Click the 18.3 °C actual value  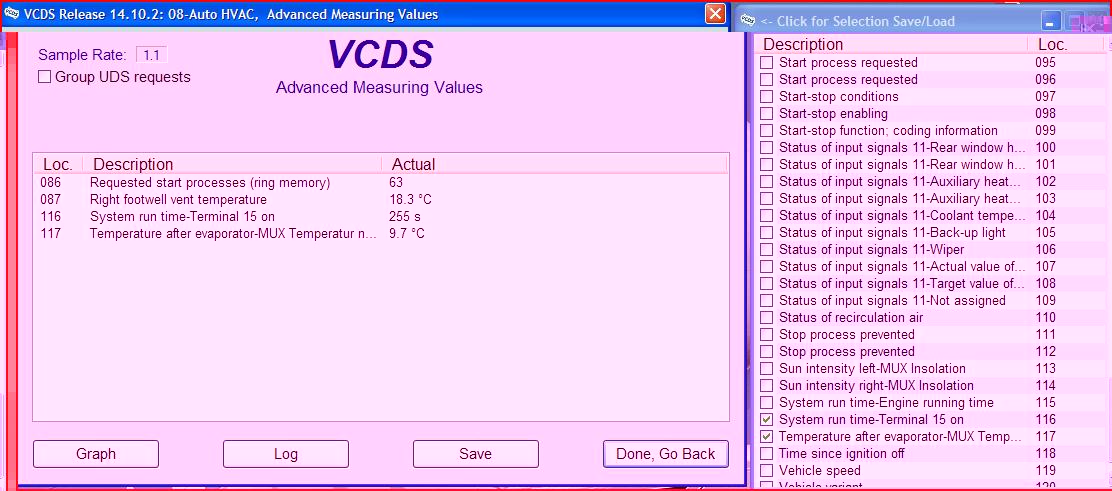(x=410, y=199)
